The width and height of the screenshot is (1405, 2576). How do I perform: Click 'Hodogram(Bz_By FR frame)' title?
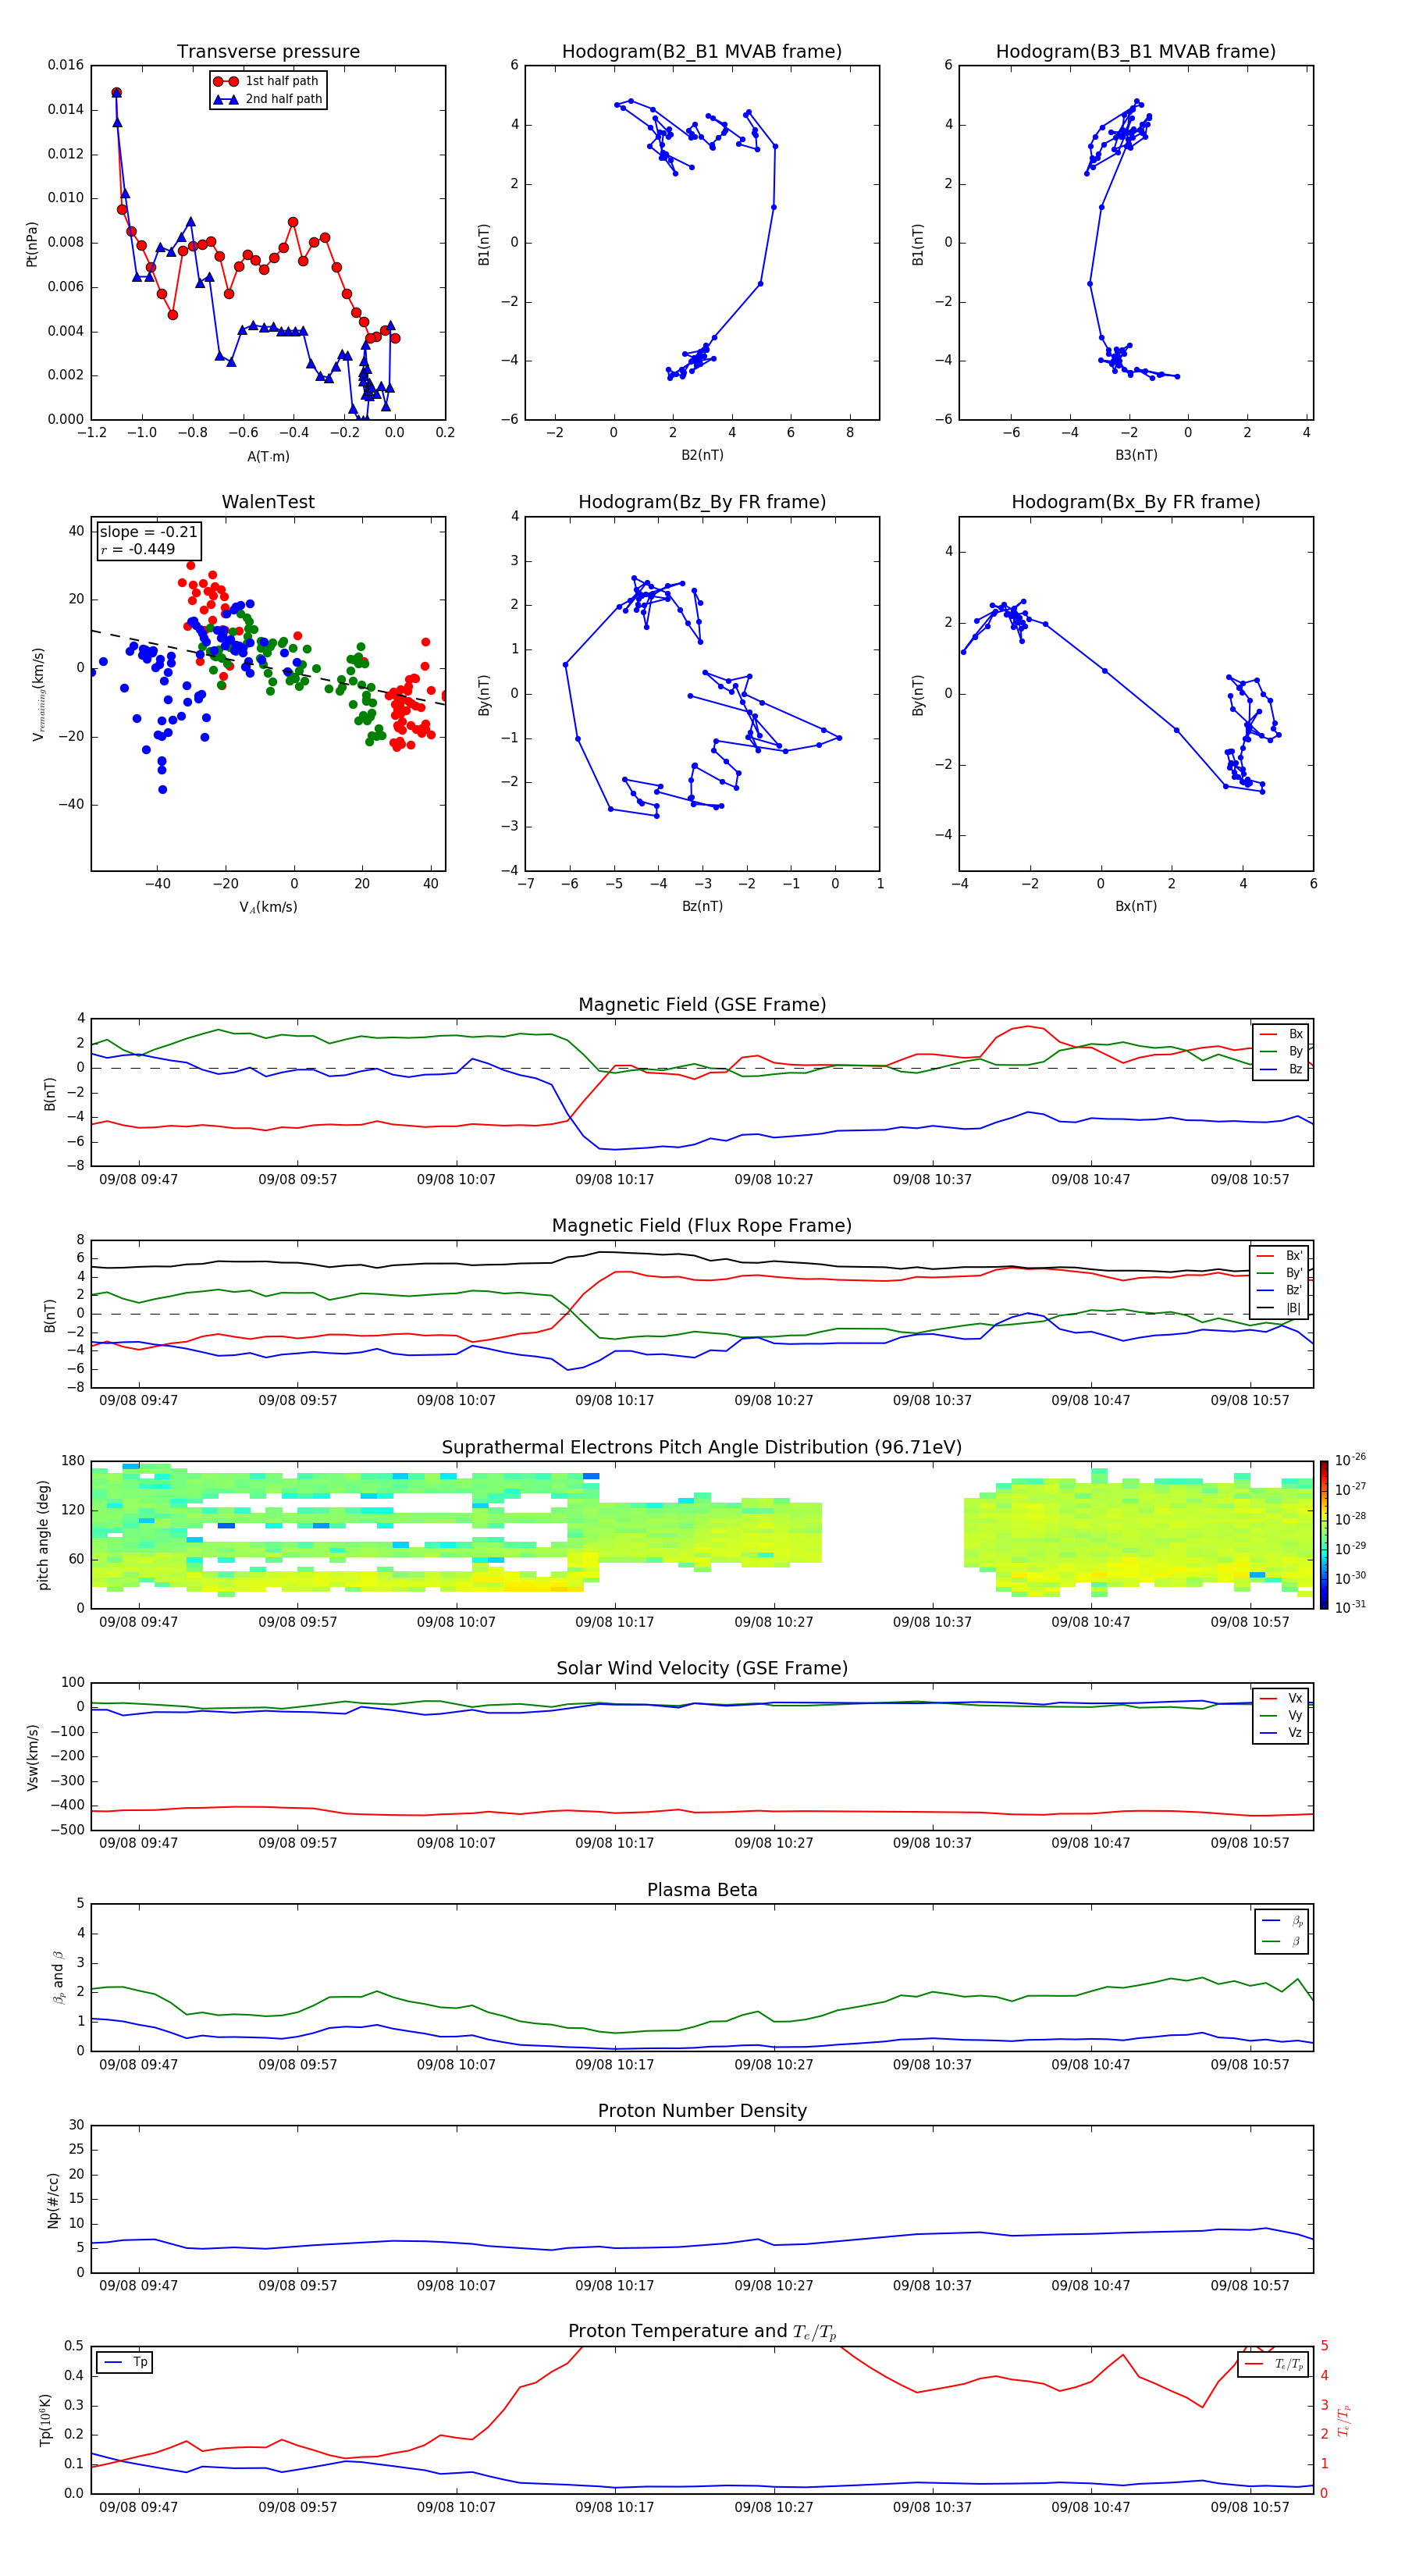(x=702, y=502)
